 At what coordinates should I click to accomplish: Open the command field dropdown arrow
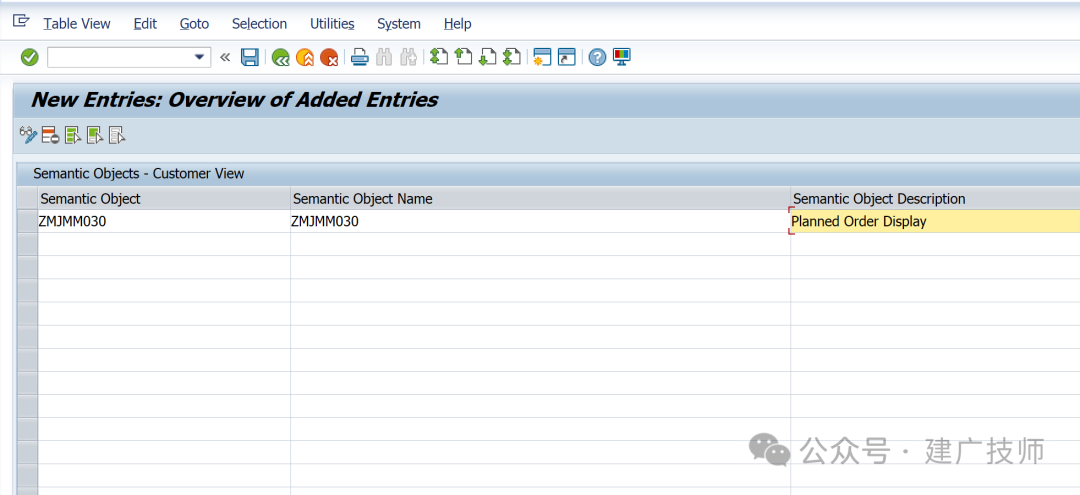(x=200, y=57)
